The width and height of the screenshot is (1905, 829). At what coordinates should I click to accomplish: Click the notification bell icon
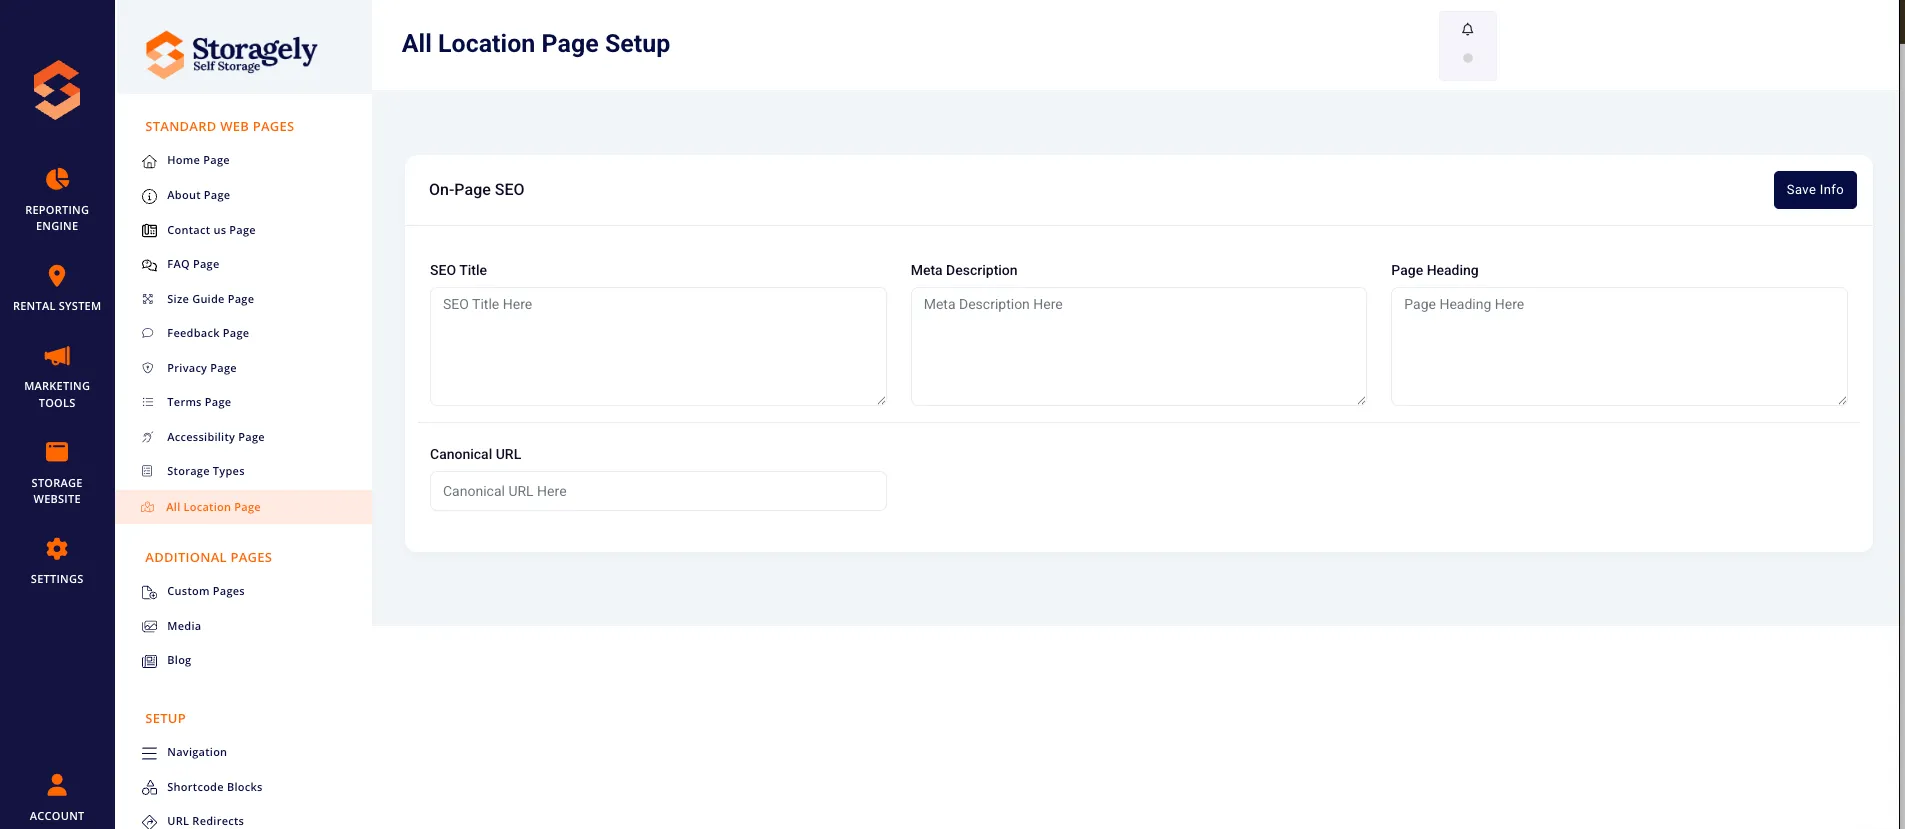click(1468, 30)
